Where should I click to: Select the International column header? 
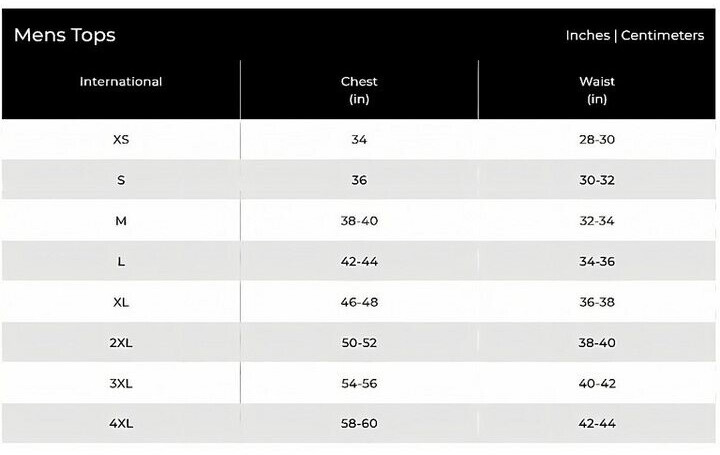click(121, 81)
